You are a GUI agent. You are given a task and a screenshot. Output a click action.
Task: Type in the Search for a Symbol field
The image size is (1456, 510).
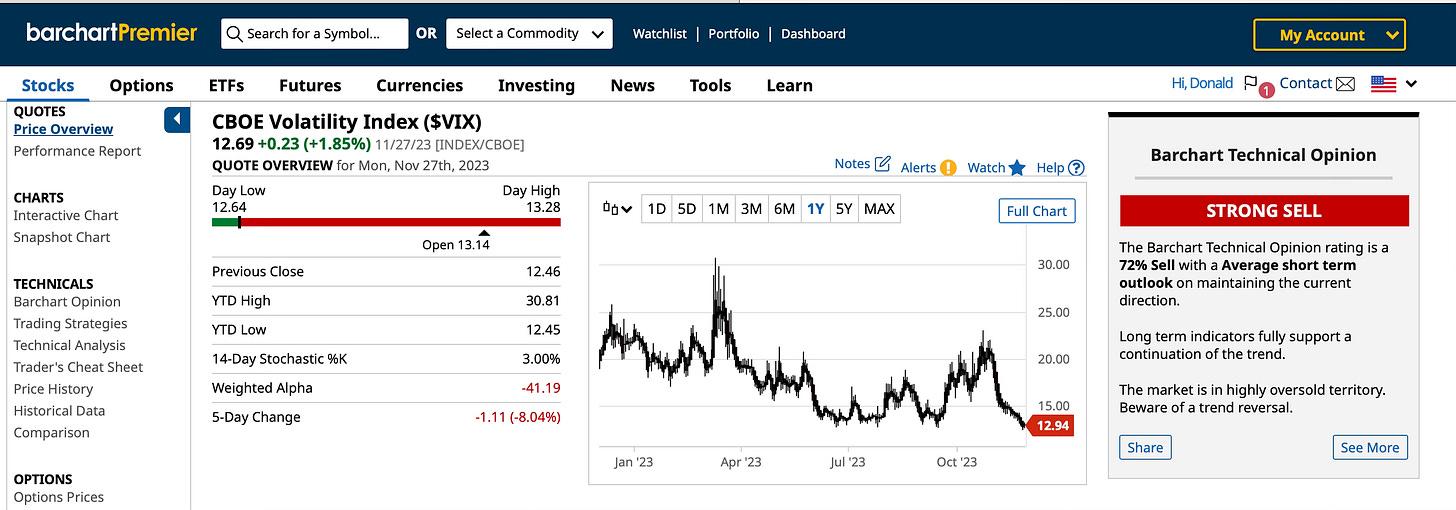pos(314,33)
